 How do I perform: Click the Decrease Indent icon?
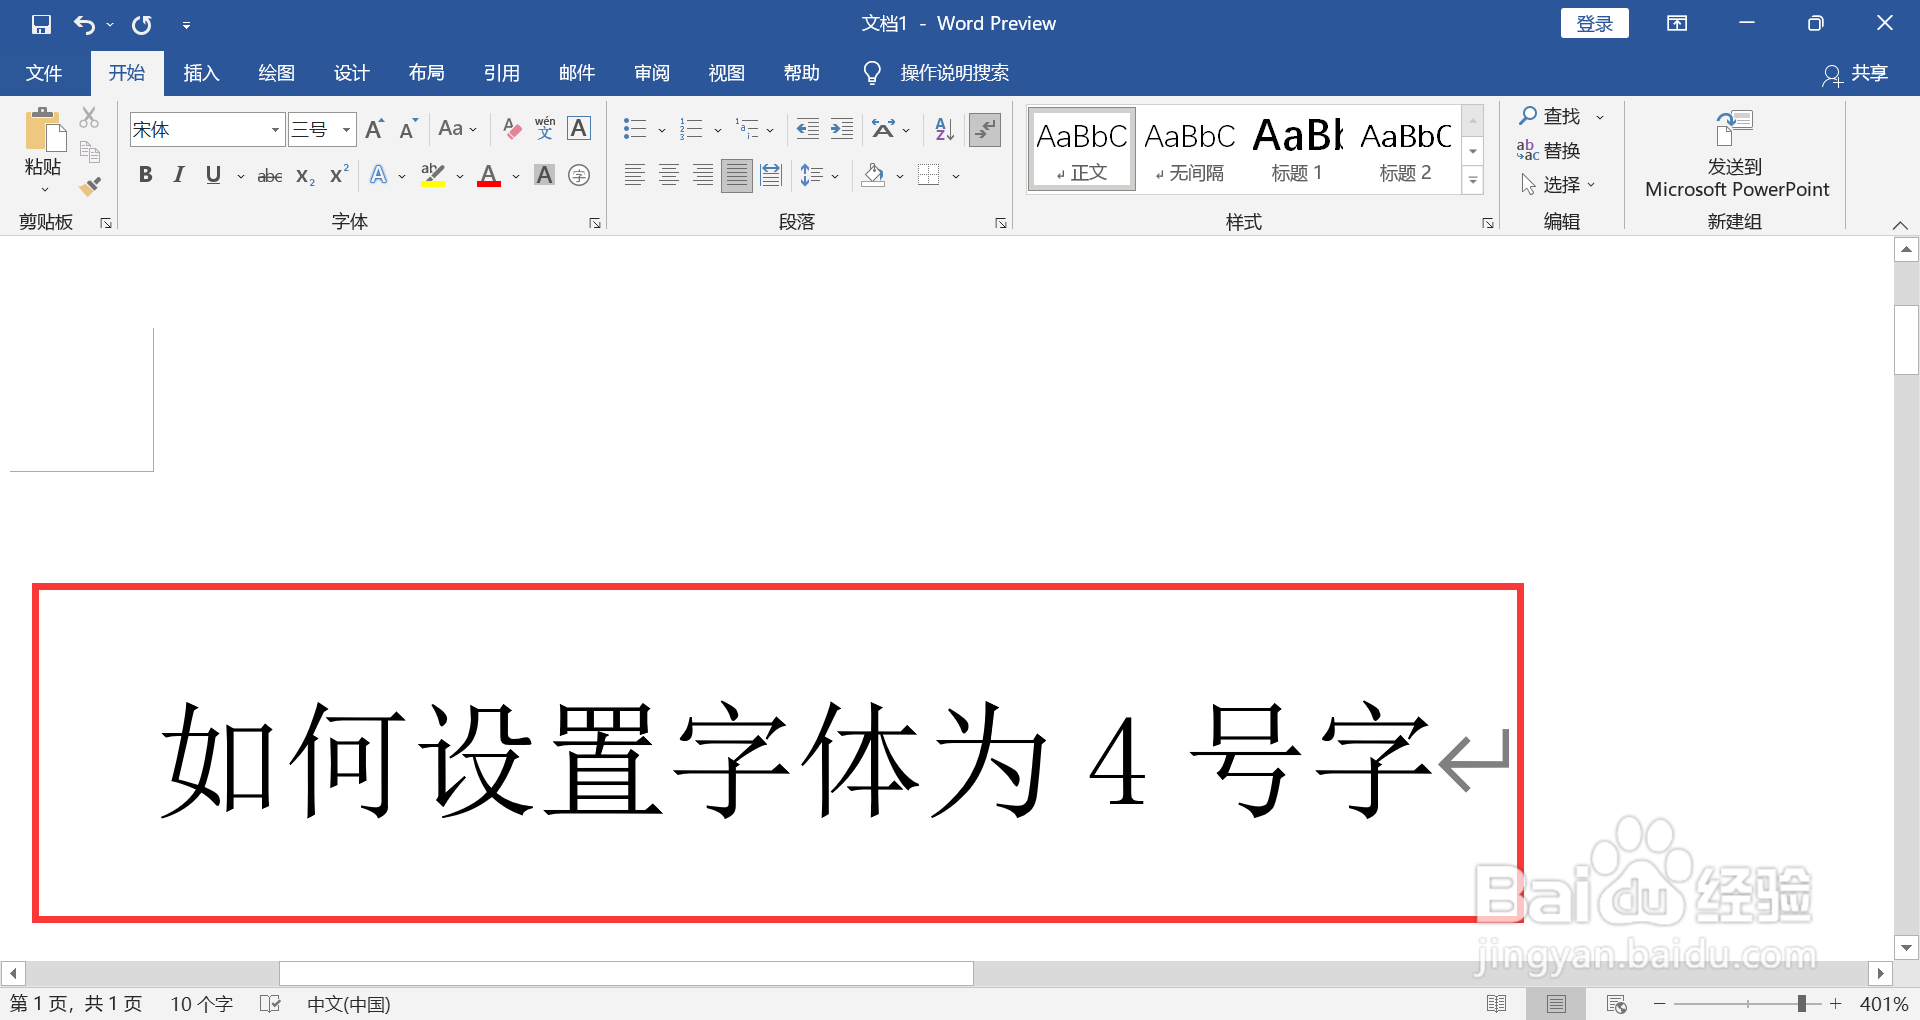pos(807,129)
